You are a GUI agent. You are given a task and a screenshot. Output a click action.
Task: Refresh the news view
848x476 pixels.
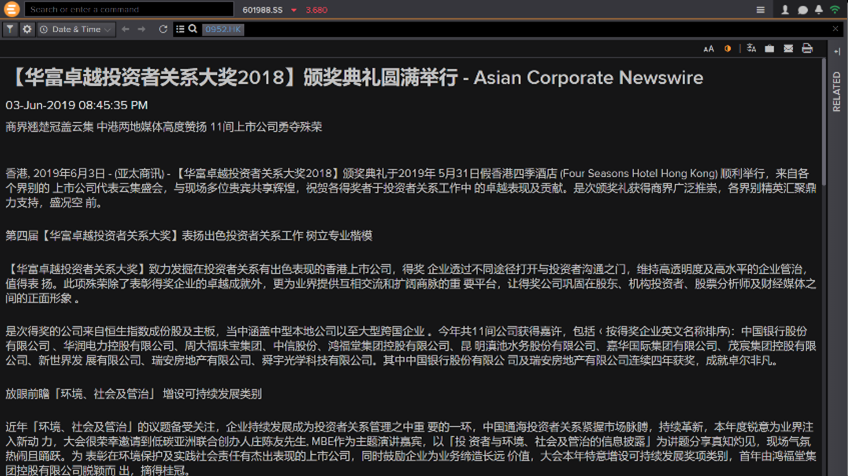[x=163, y=29]
